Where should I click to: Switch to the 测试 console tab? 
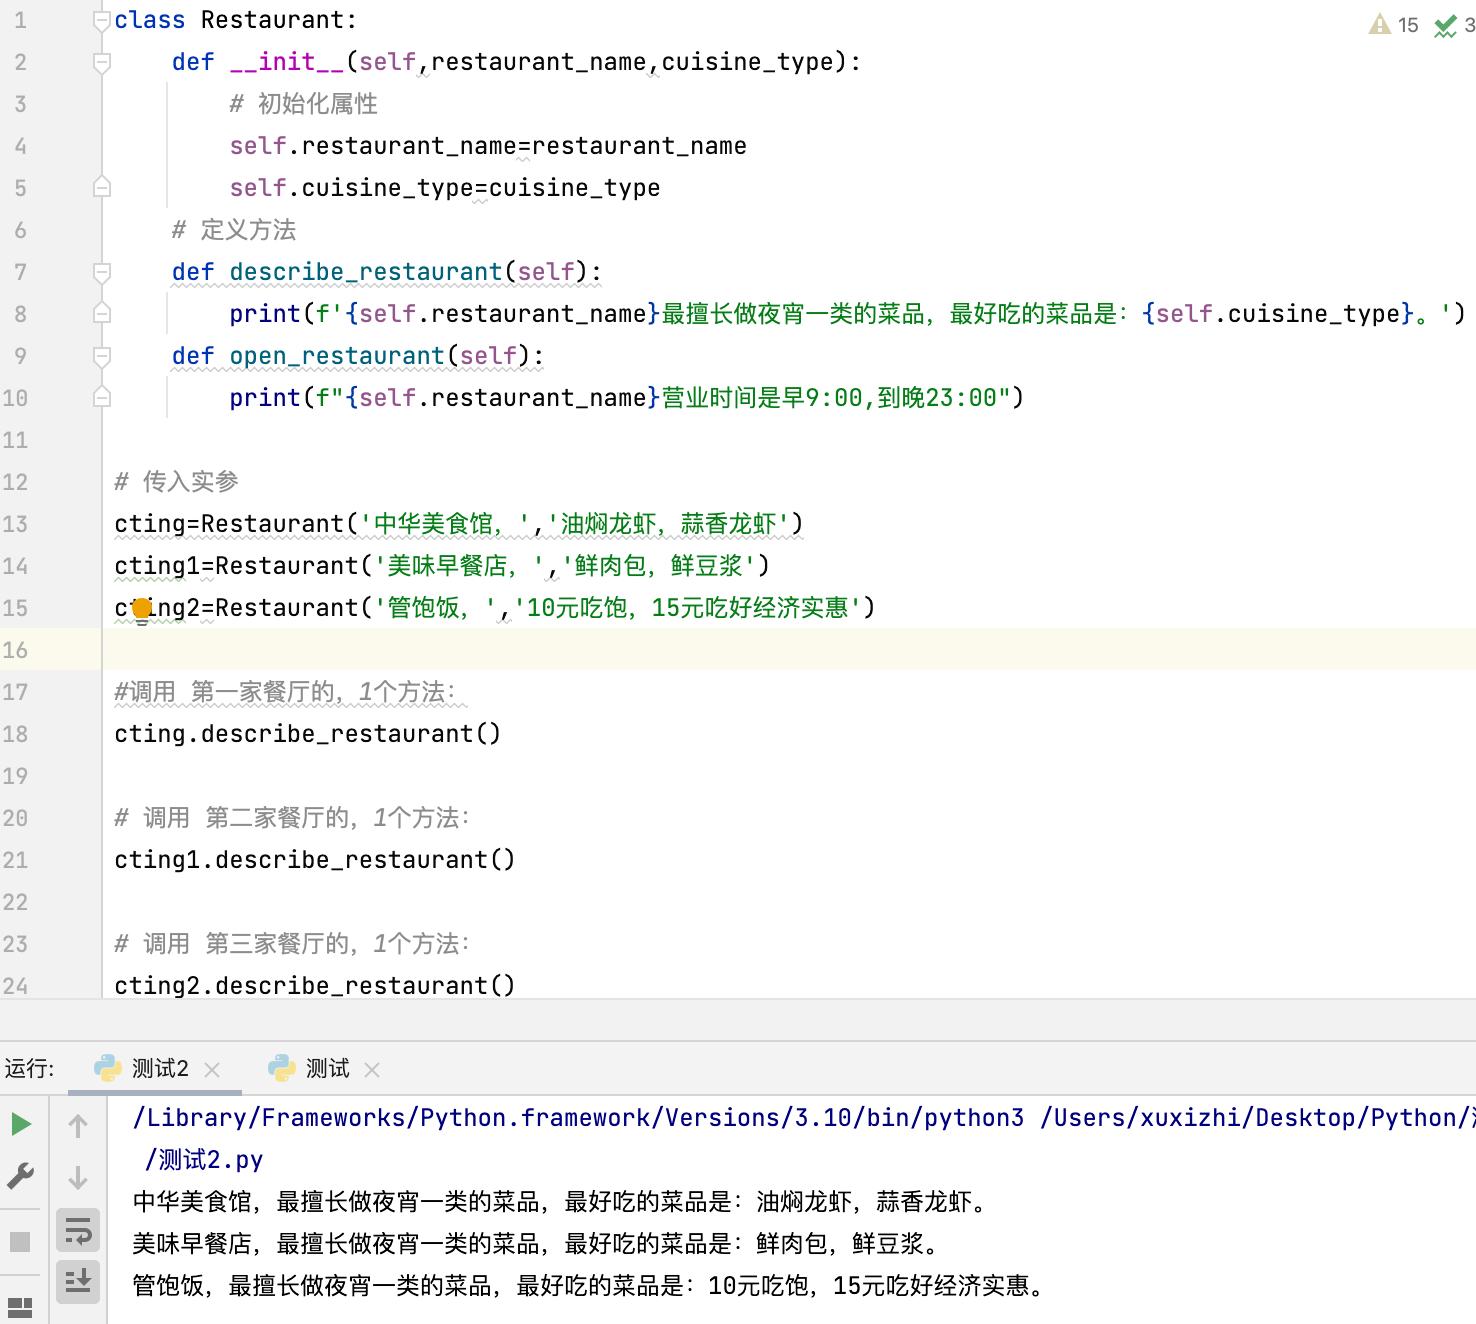(326, 1068)
